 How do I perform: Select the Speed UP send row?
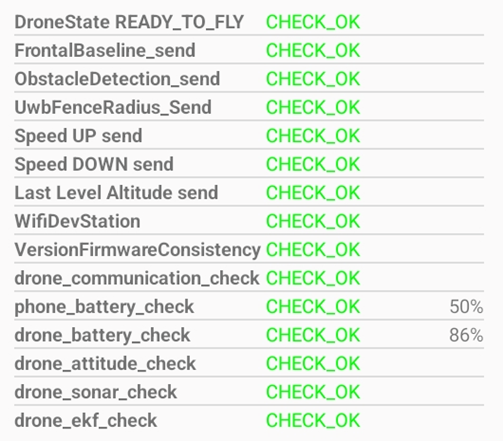pos(249,136)
